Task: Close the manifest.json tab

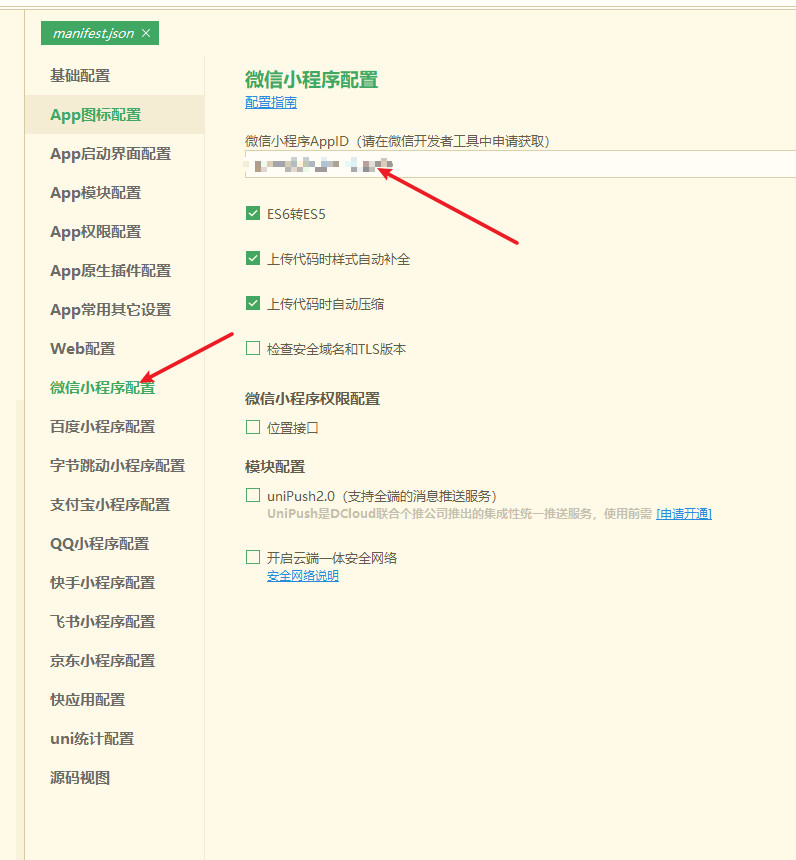Action: 146,33
